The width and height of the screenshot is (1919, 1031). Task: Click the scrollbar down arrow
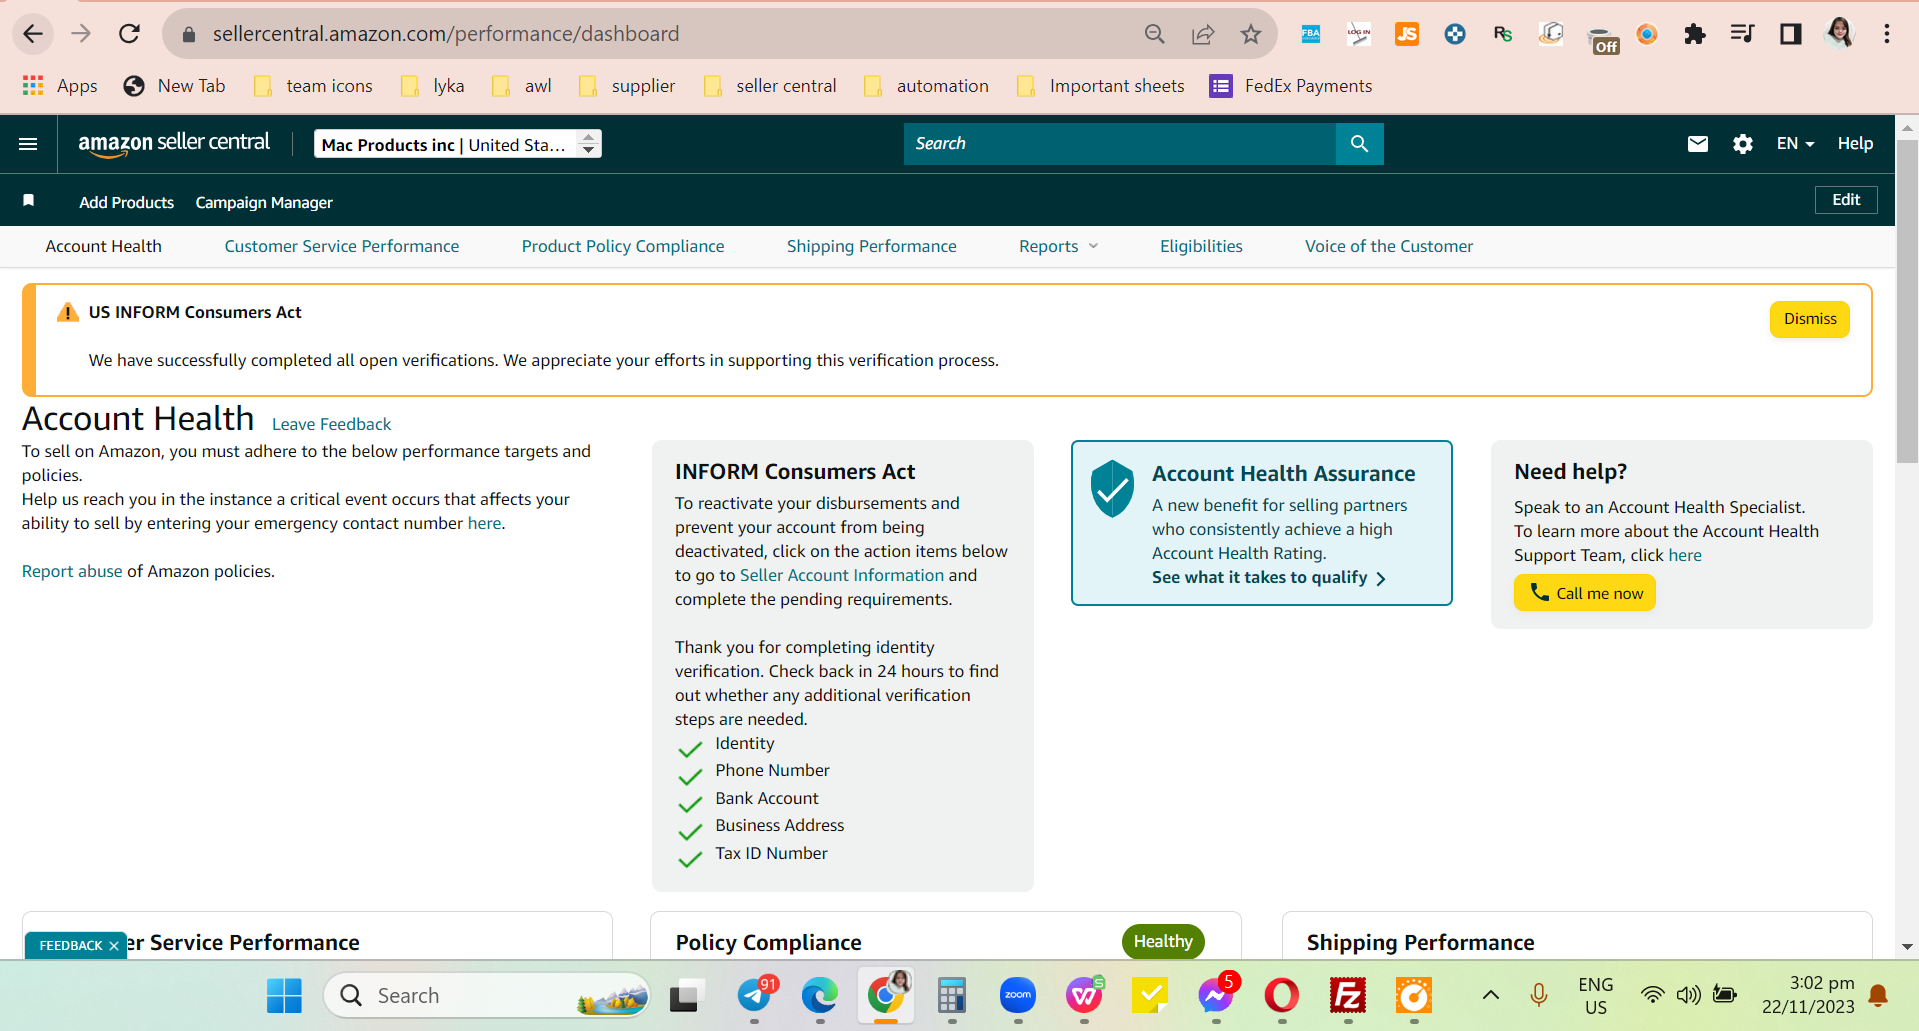click(x=1907, y=946)
